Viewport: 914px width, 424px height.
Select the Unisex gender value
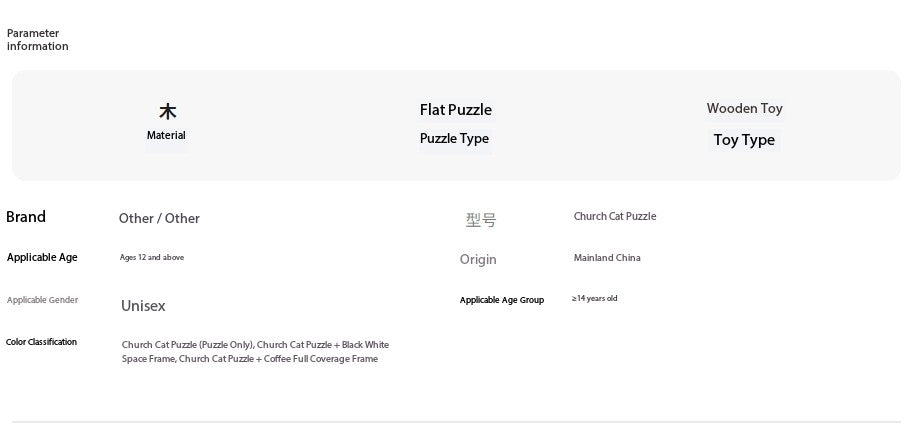pos(143,306)
